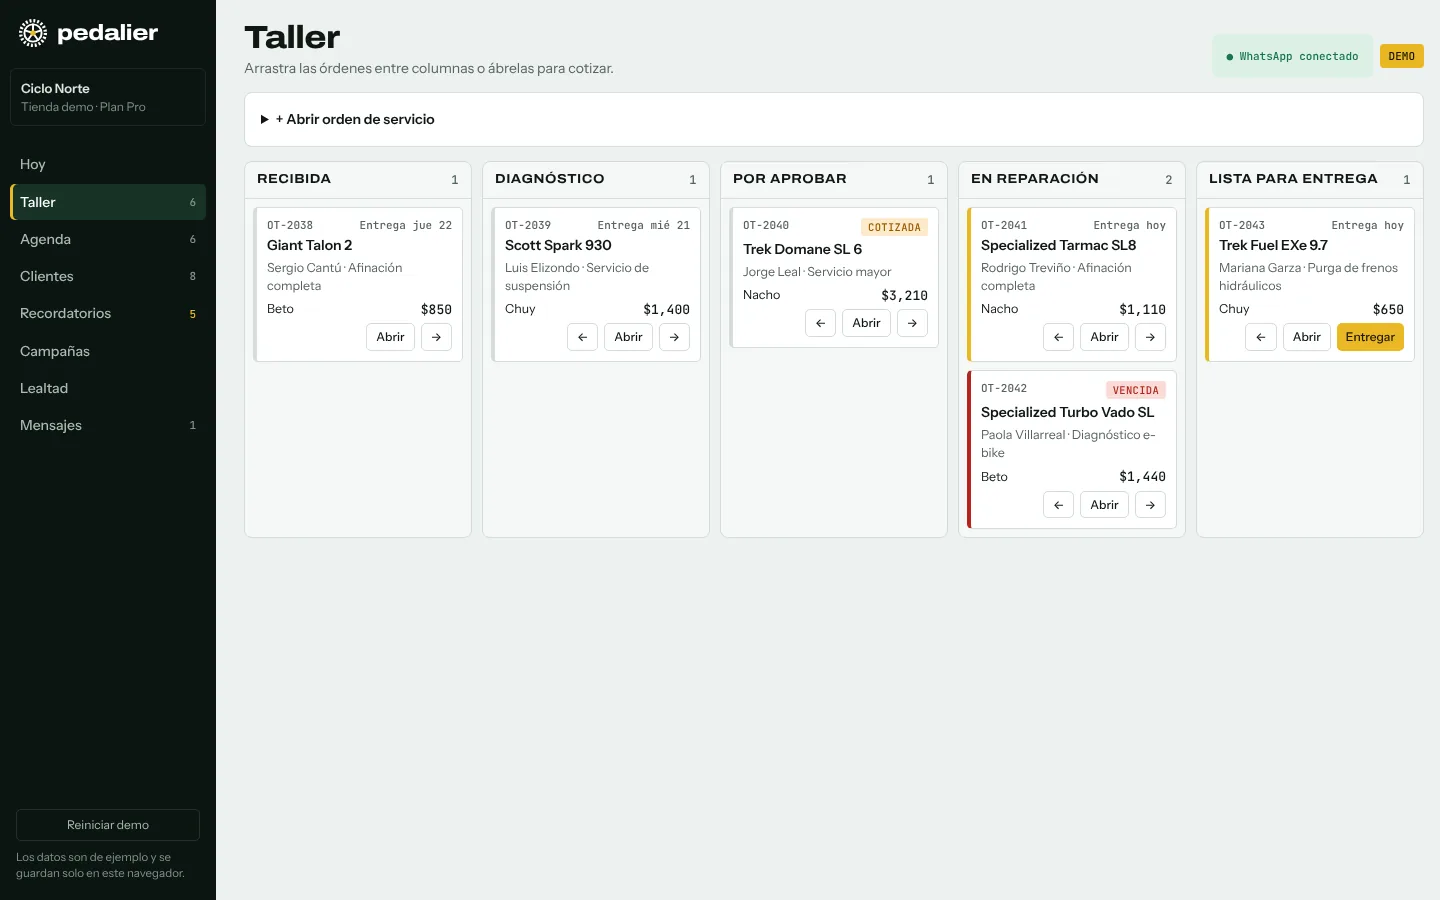Advance Trek Domane SL 6 with right arrow
This screenshot has width=1440, height=900.
click(912, 323)
